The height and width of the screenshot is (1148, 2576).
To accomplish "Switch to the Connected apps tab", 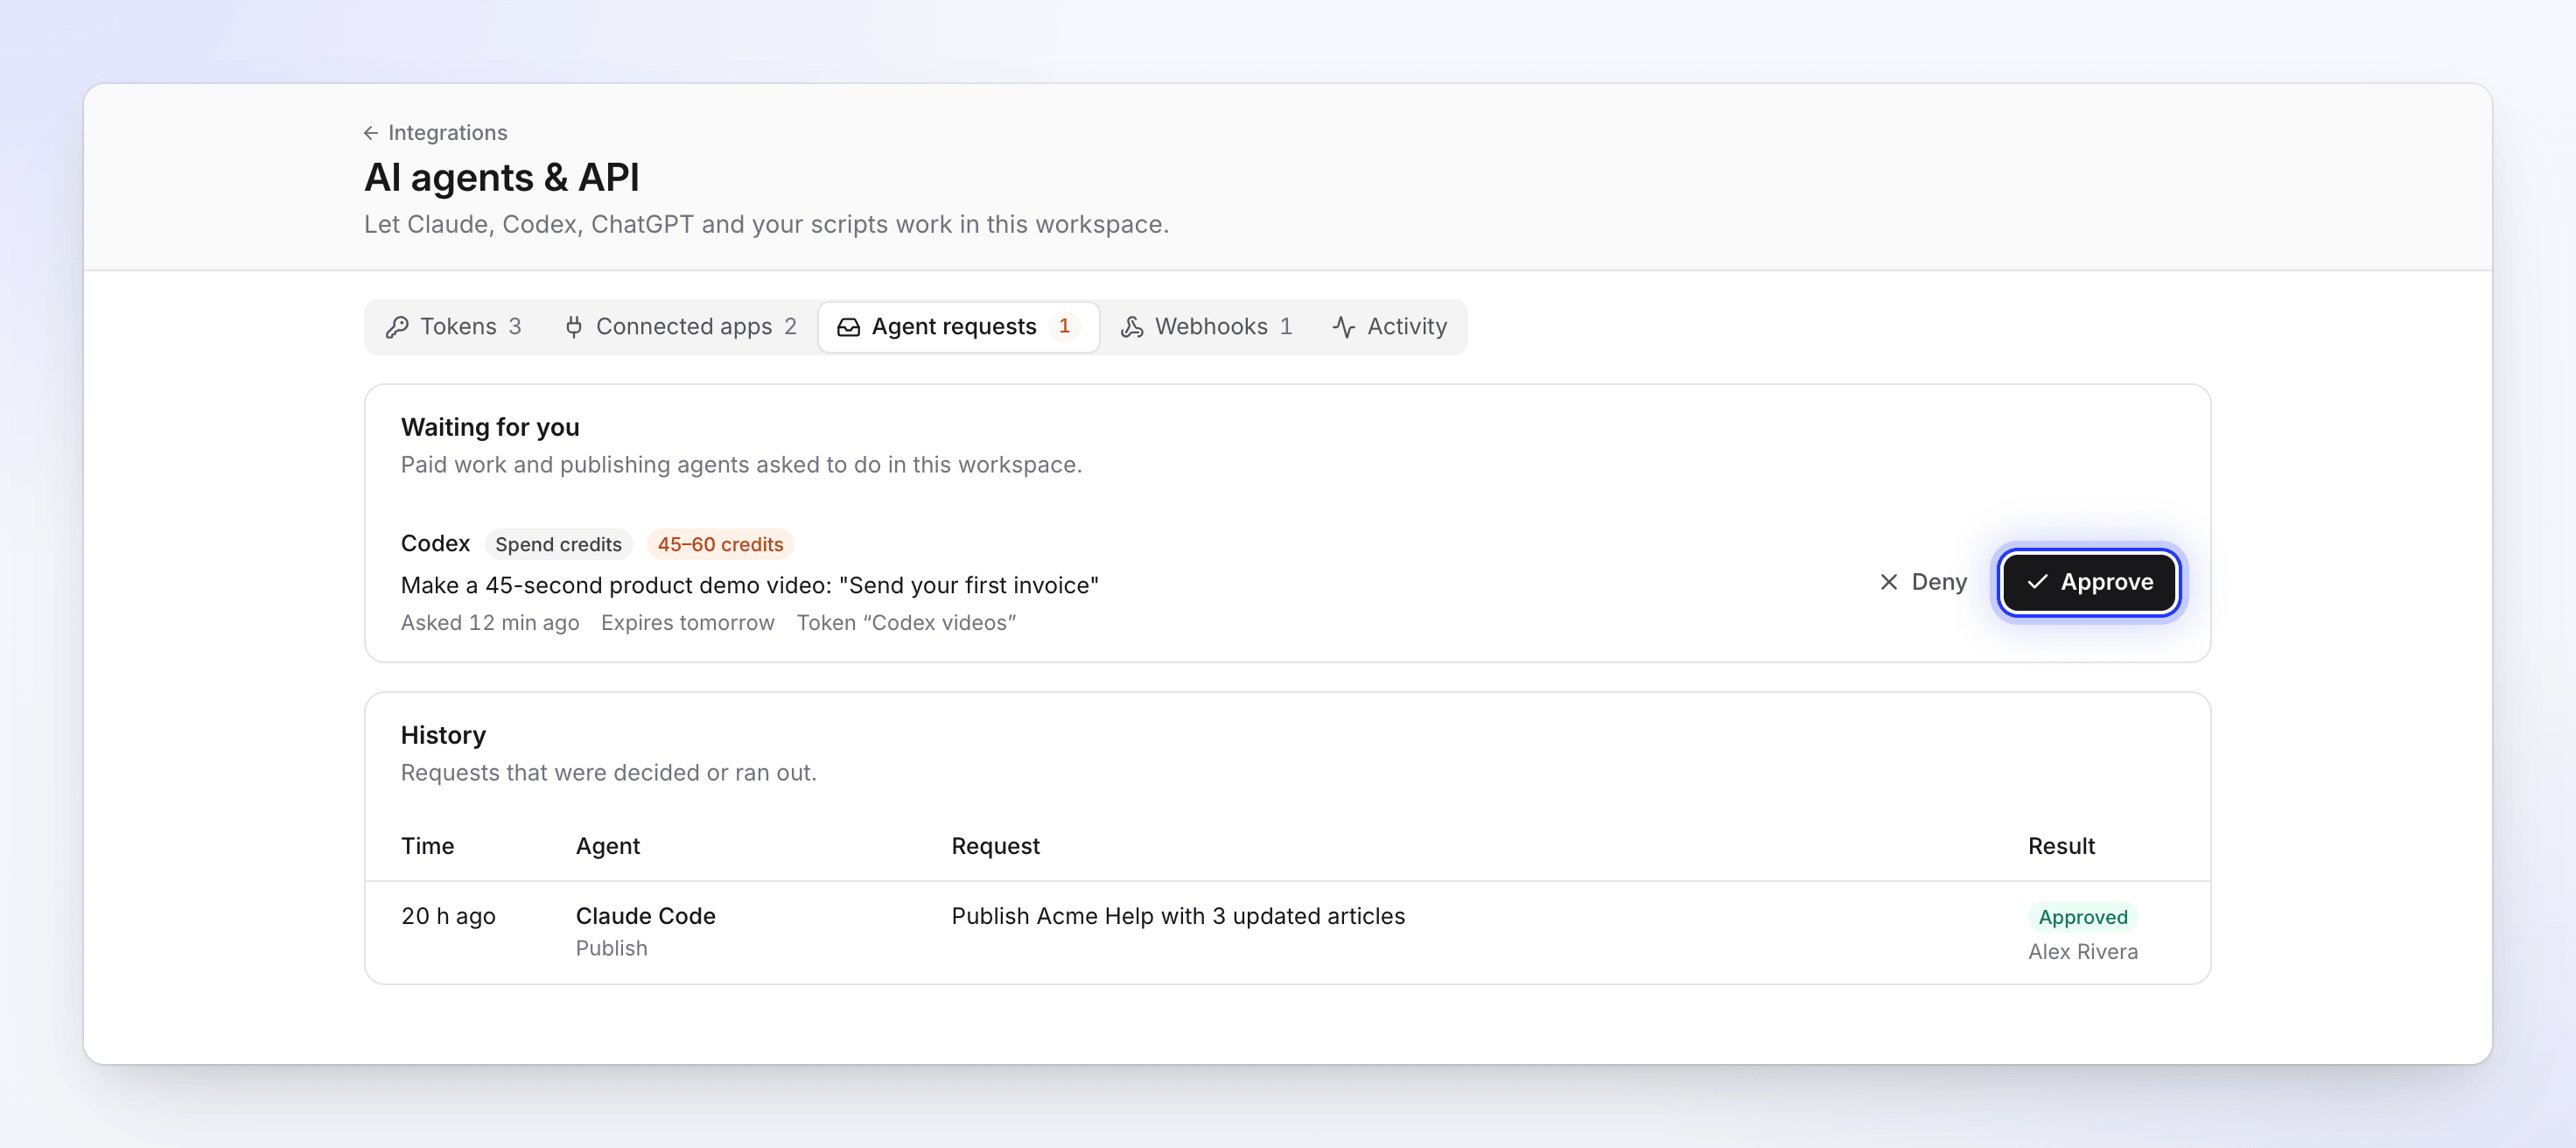I will point(680,327).
